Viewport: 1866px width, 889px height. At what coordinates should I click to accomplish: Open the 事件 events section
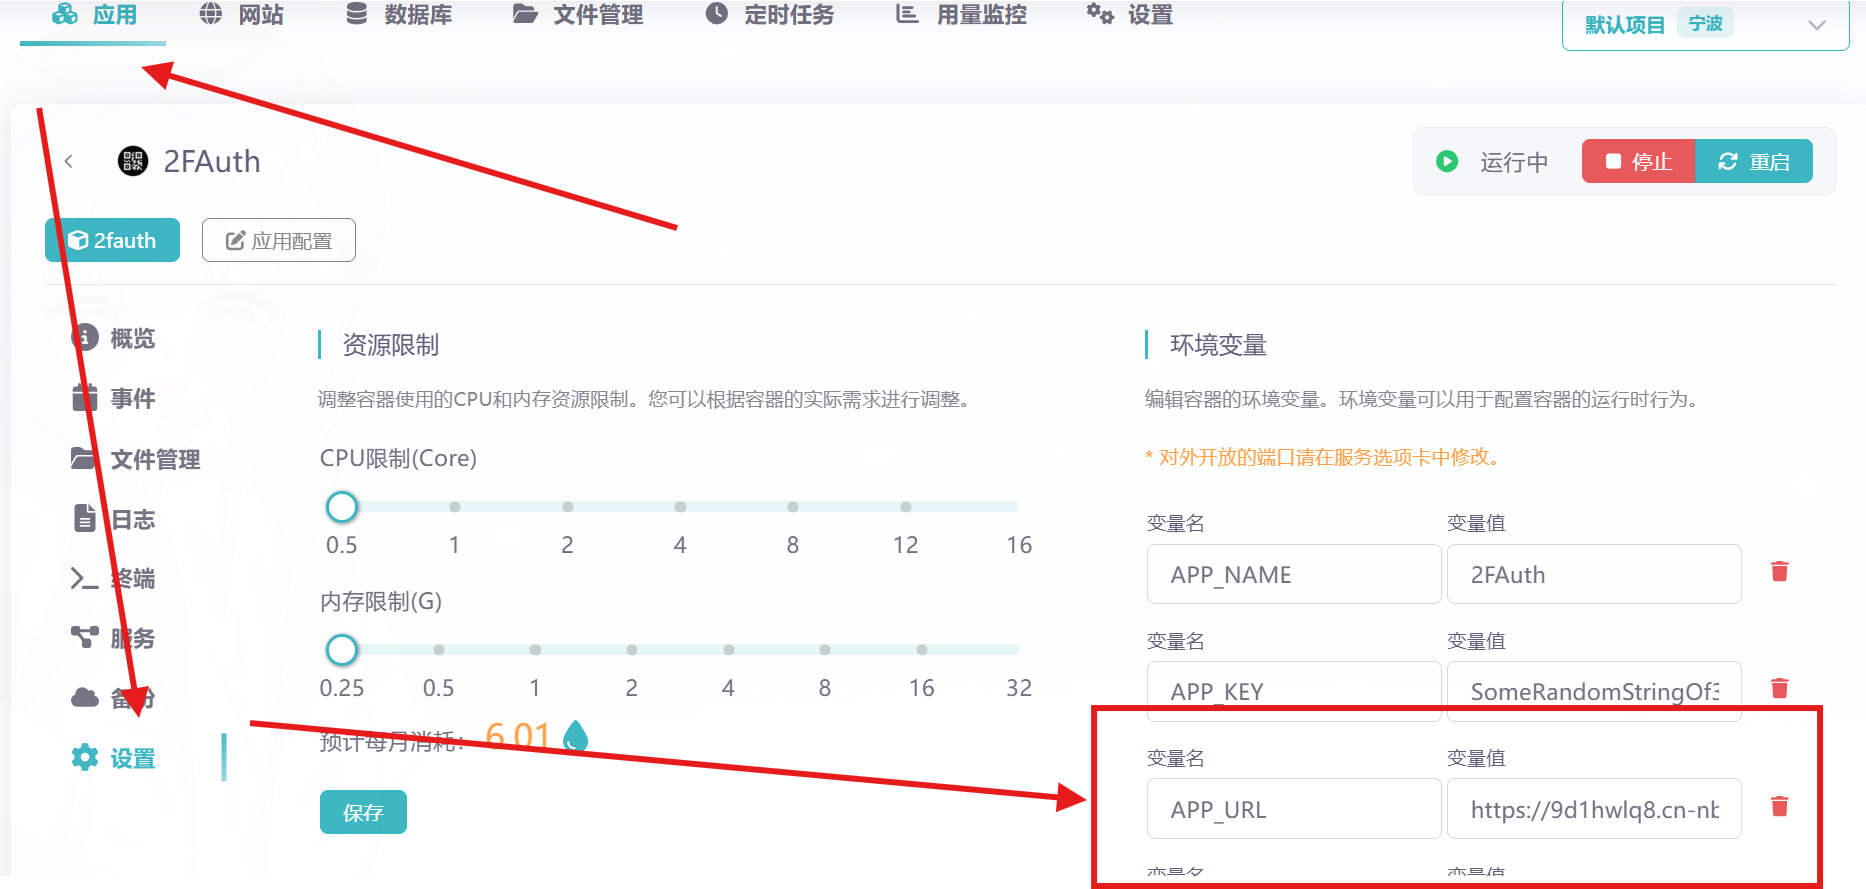pos(131,399)
